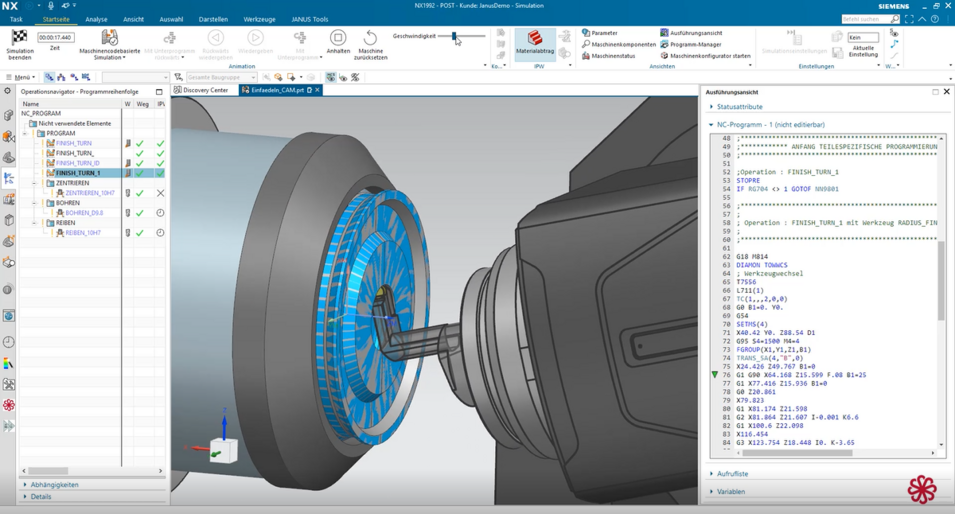Collapse BOHREN group node
Viewport: 955px width, 514px height.
tap(34, 203)
